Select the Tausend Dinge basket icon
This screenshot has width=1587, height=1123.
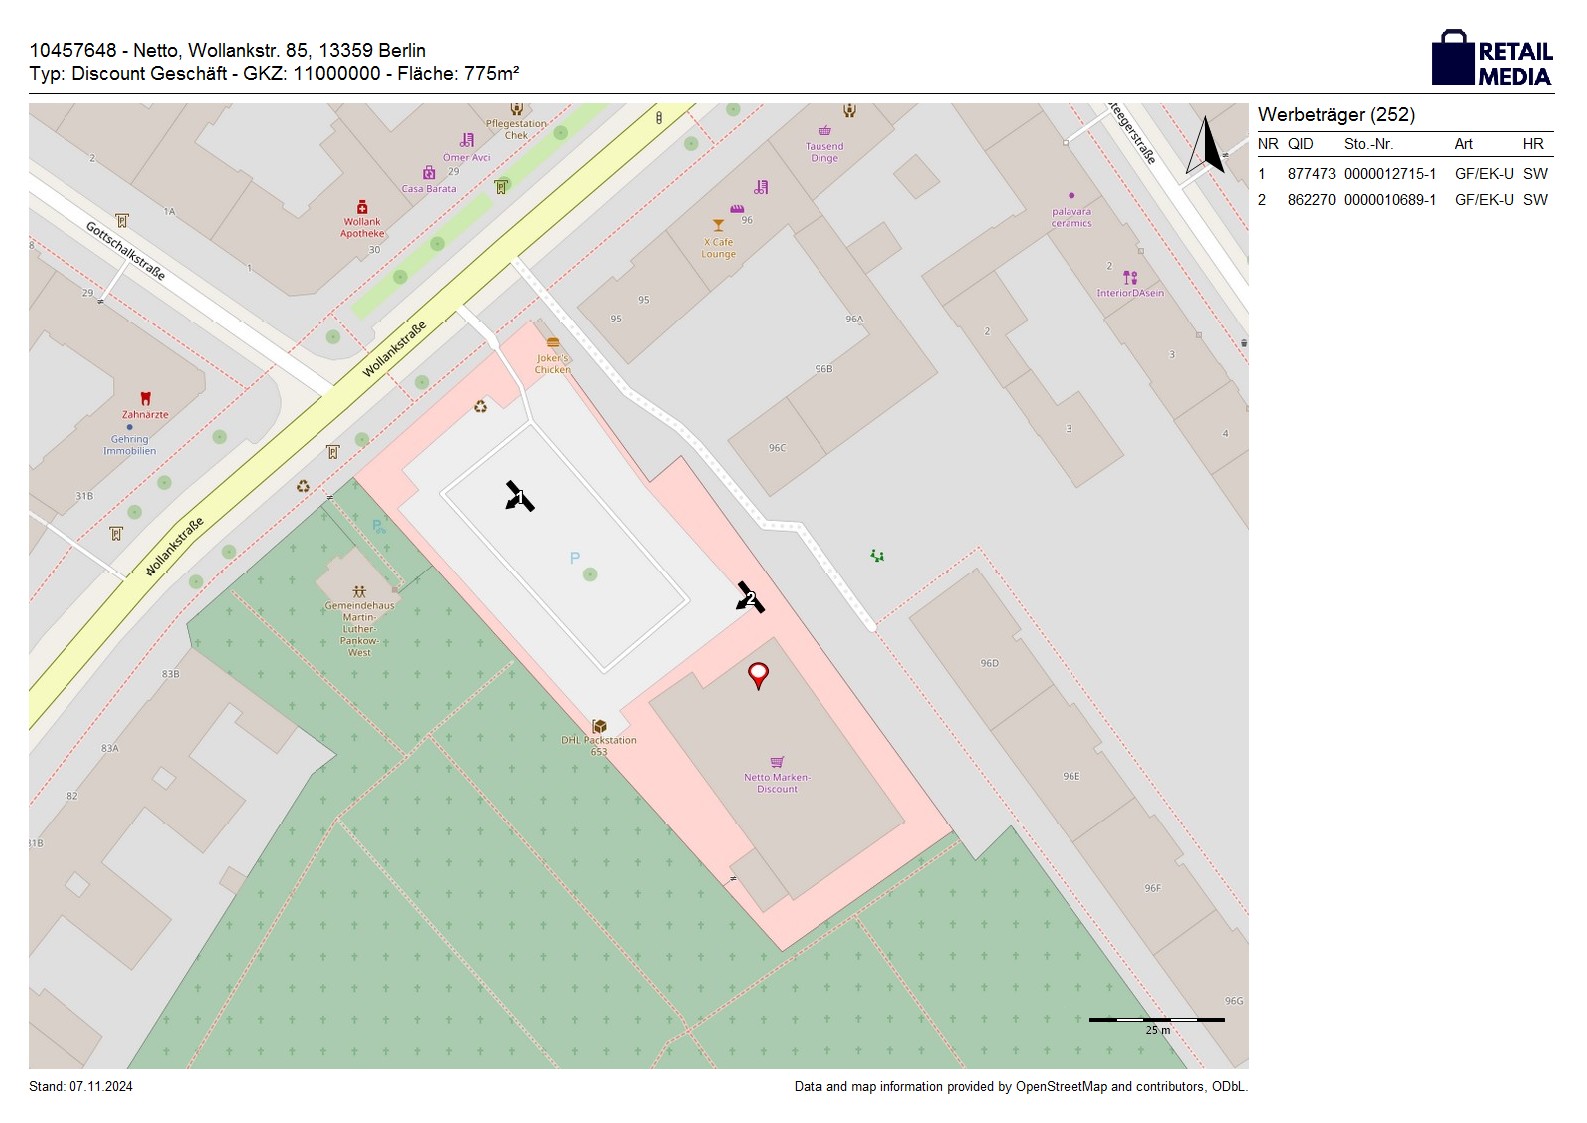pos(824,130)
